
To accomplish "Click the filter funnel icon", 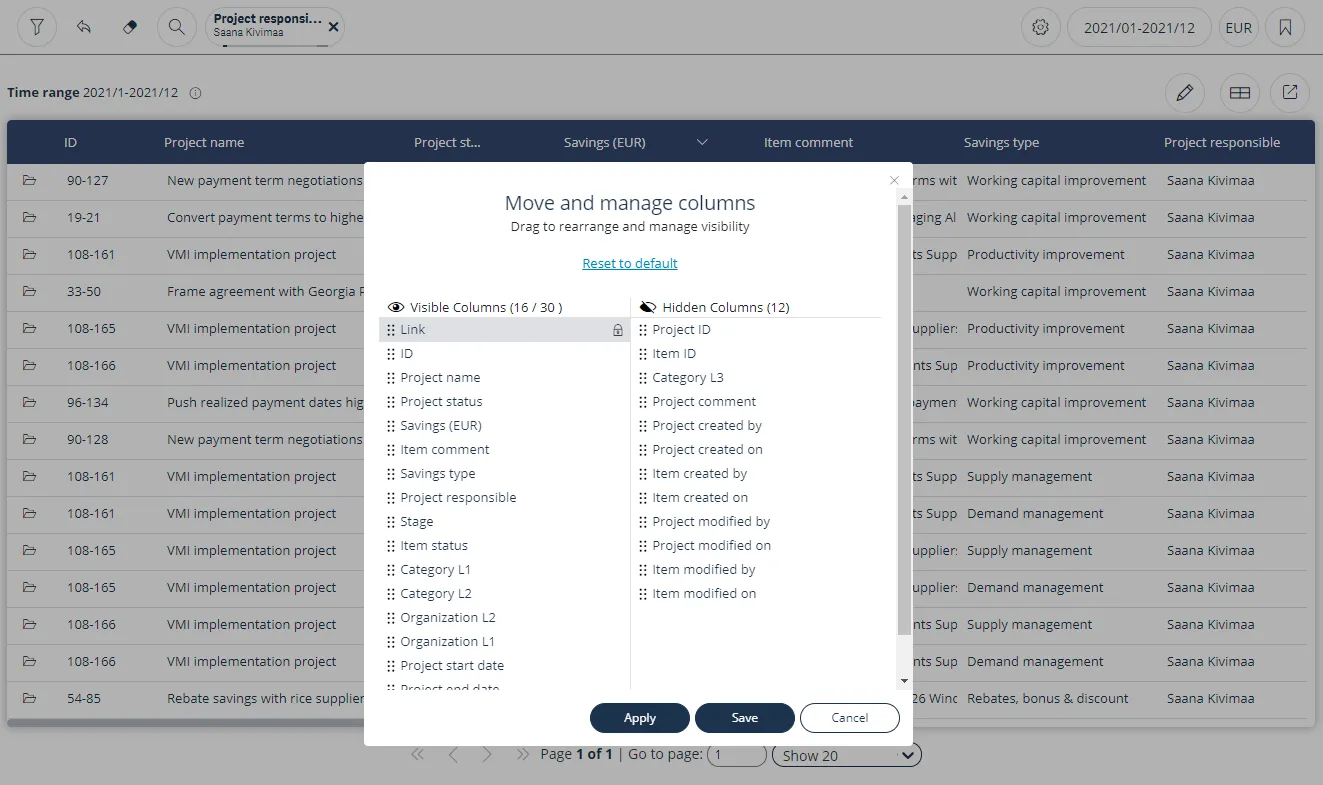I will 37,27.
